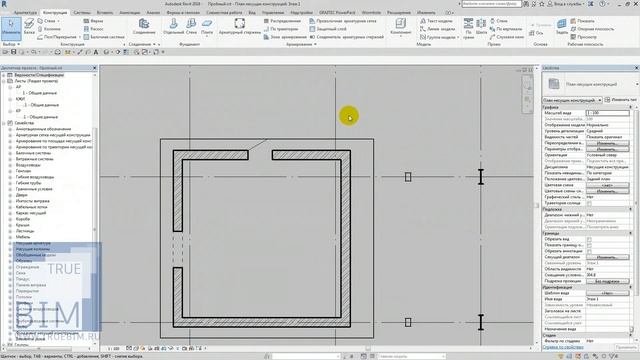Open the Компонент tool
Image resolution: width=640 pixels, height=360 pixels.
click(401, 27)
